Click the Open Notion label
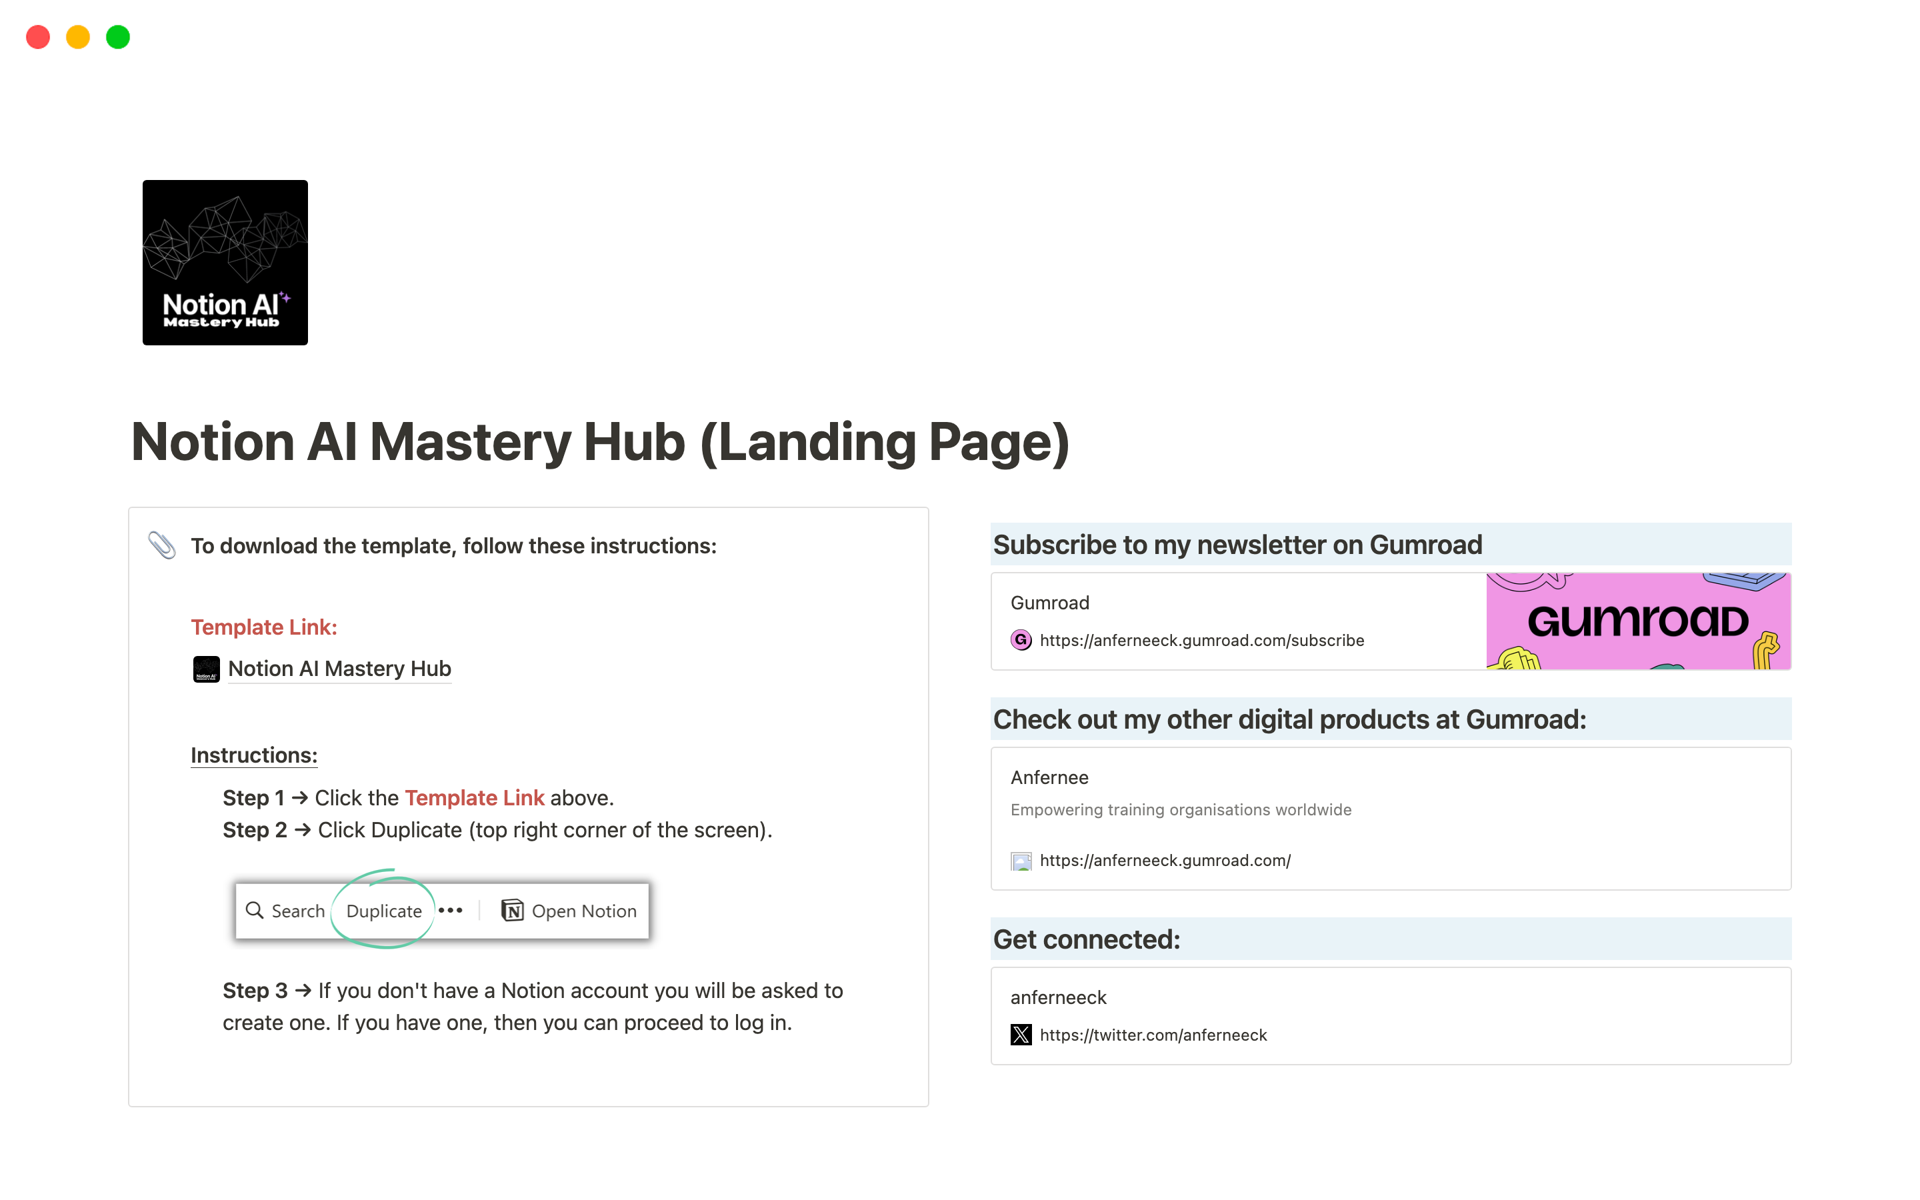This screenshot has height=1200, width=1920. (584, 911)
